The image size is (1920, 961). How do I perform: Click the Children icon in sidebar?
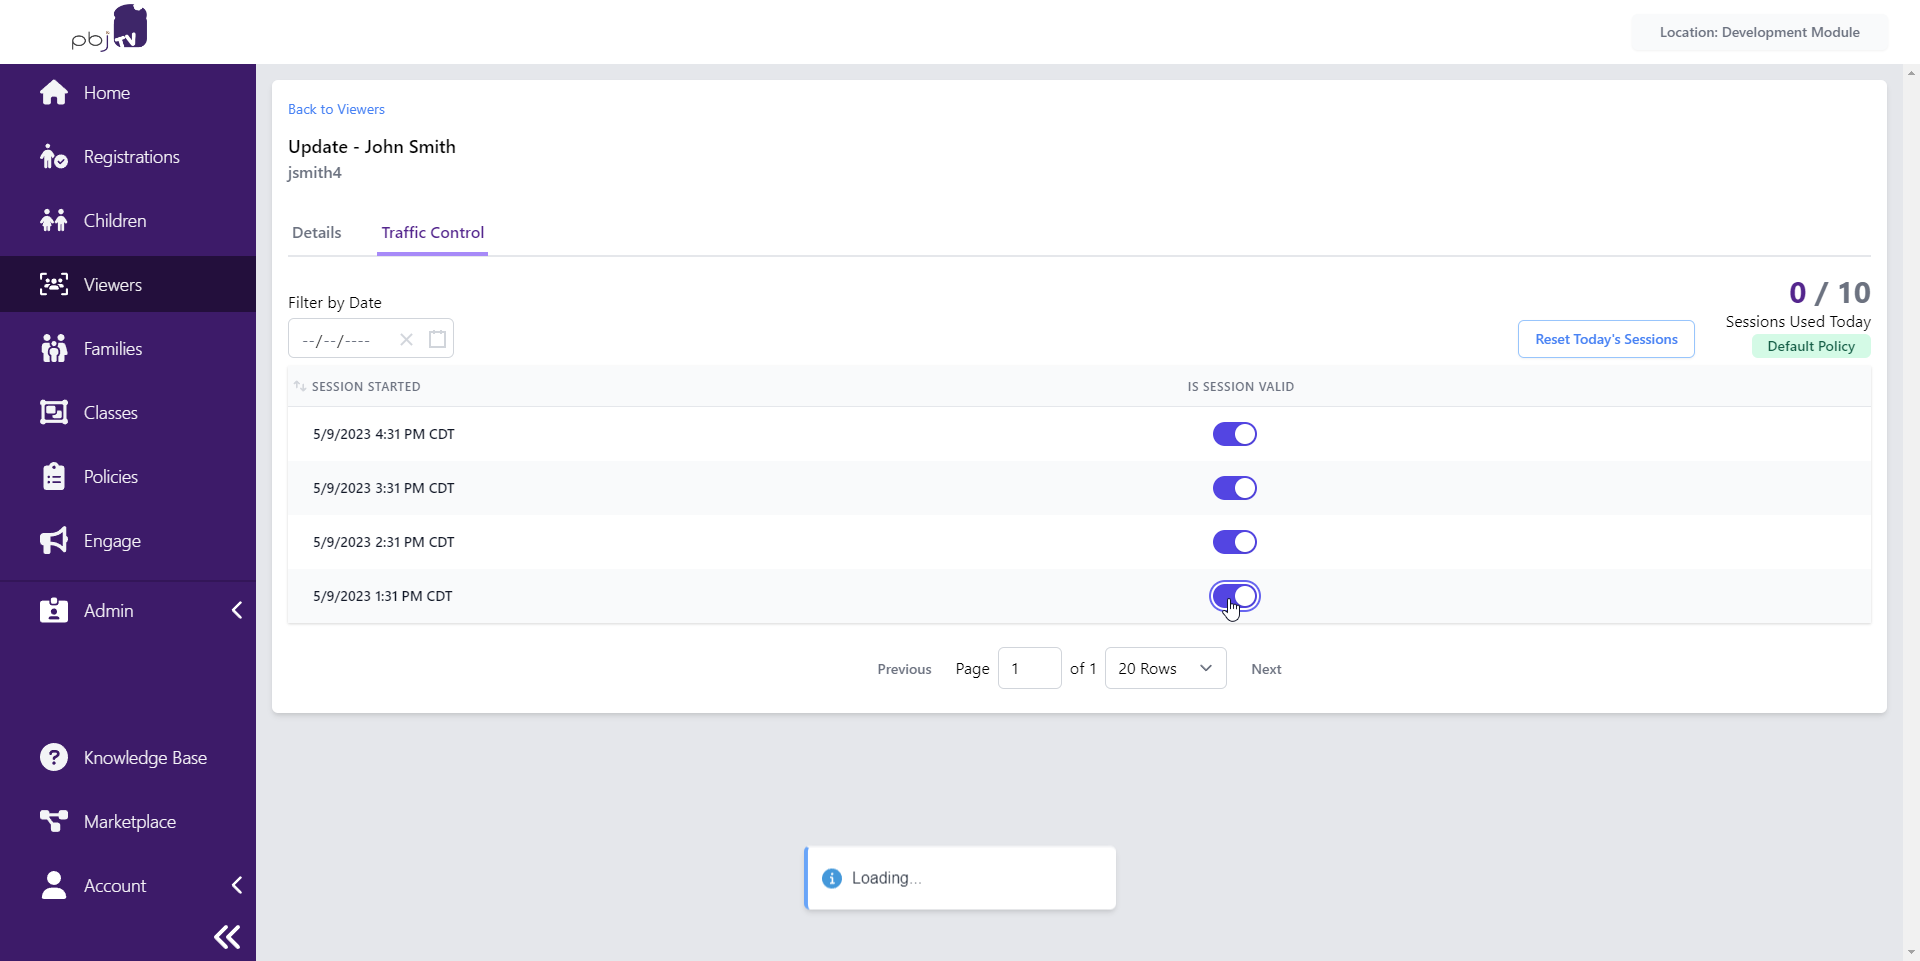click(x=54, y=221)
